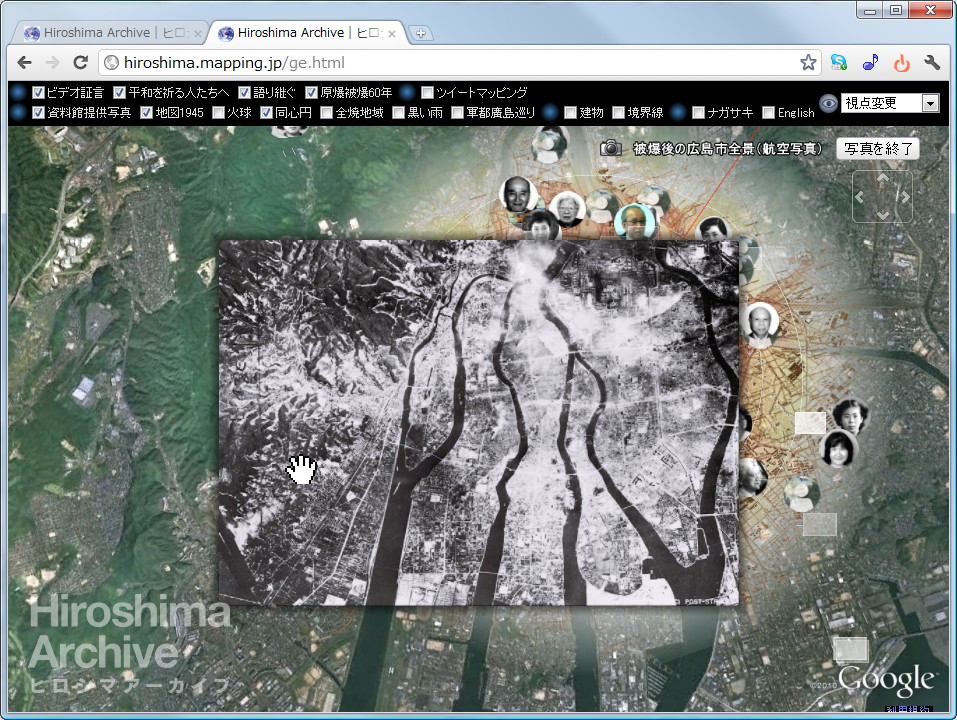The height and width of the screenshot is (720, 957).
Task: Close the first Hiroshima Archive tab
Action: [197, 34]
